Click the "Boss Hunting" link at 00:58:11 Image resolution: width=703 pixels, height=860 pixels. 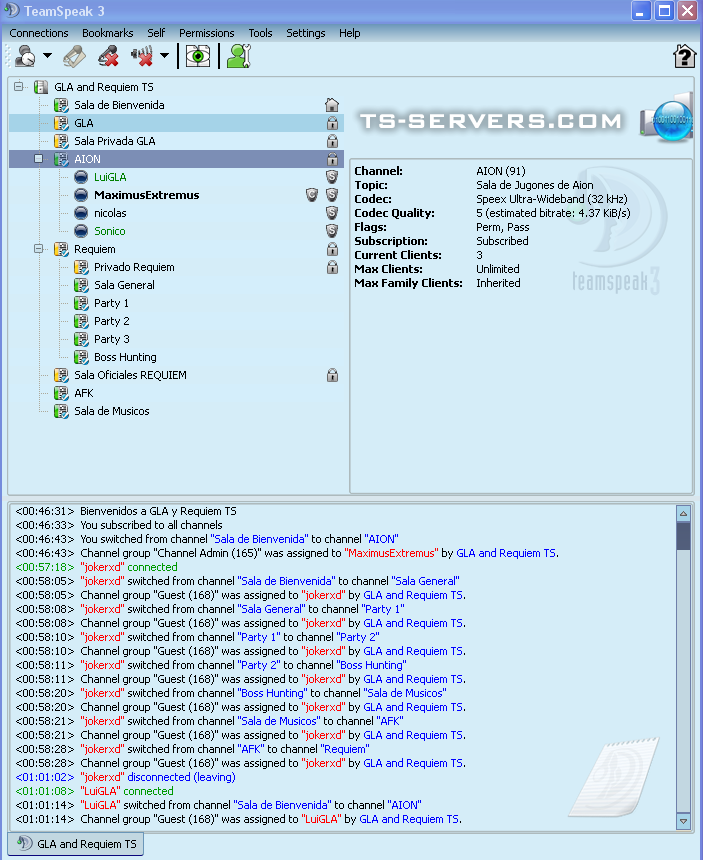click(x=371, y=665)
